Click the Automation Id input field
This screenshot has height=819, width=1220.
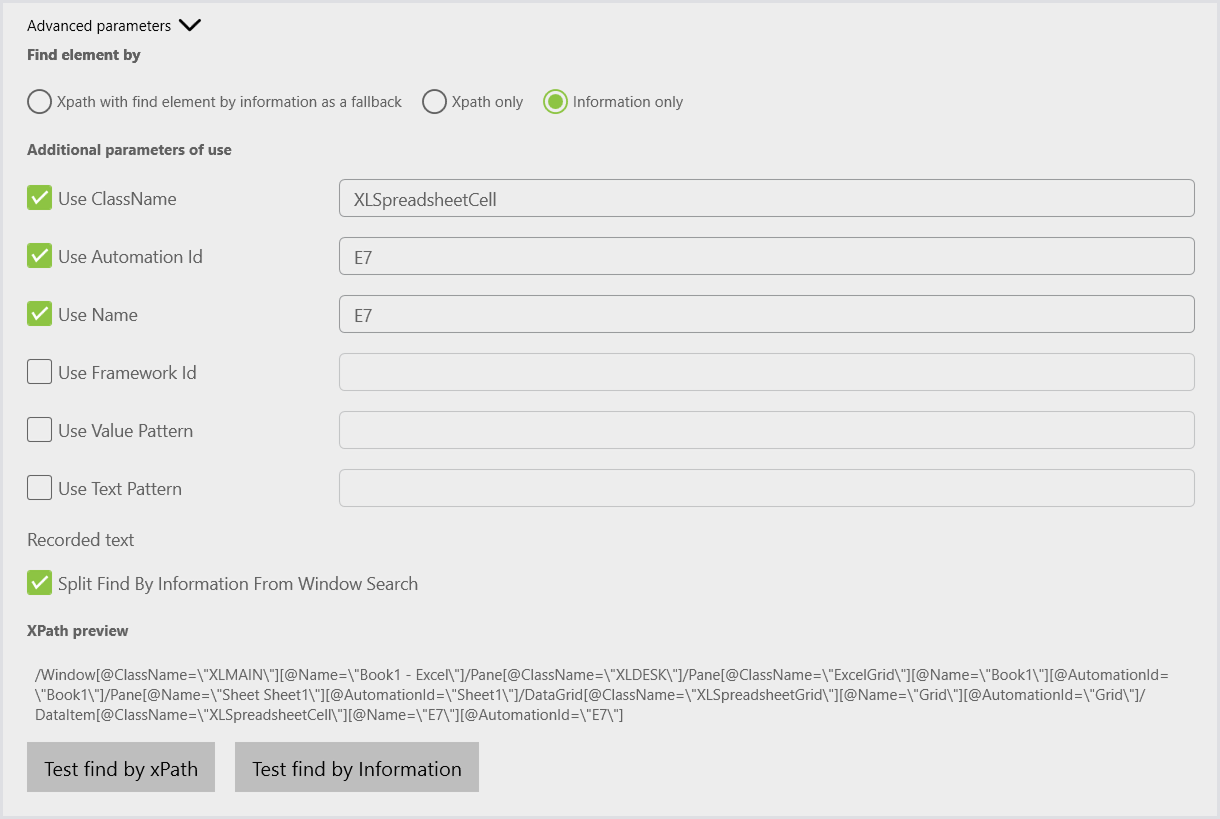(767, 256)
